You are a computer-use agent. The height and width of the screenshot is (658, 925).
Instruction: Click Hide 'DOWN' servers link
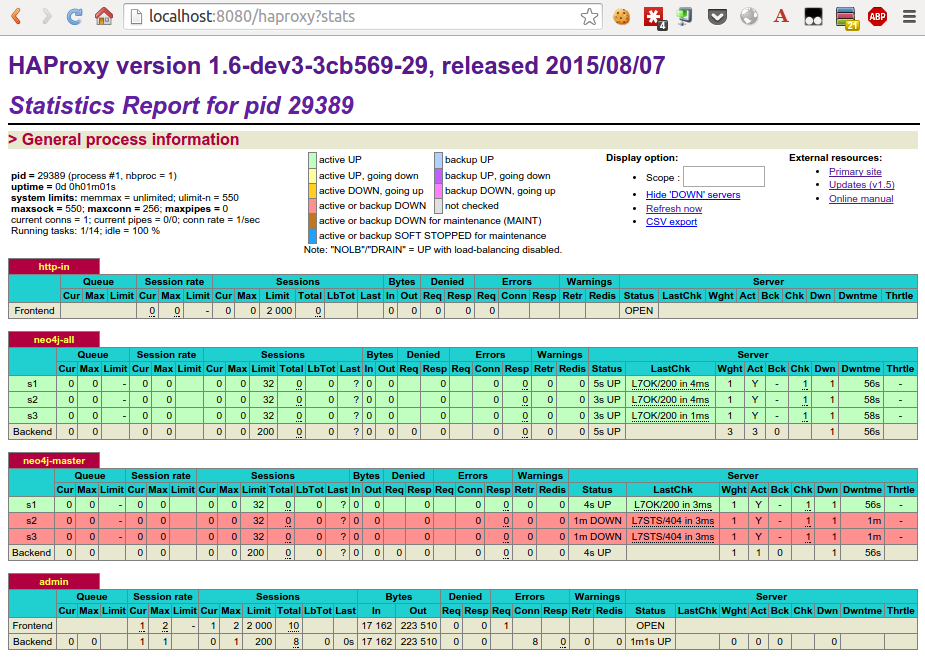click(693, 195)
